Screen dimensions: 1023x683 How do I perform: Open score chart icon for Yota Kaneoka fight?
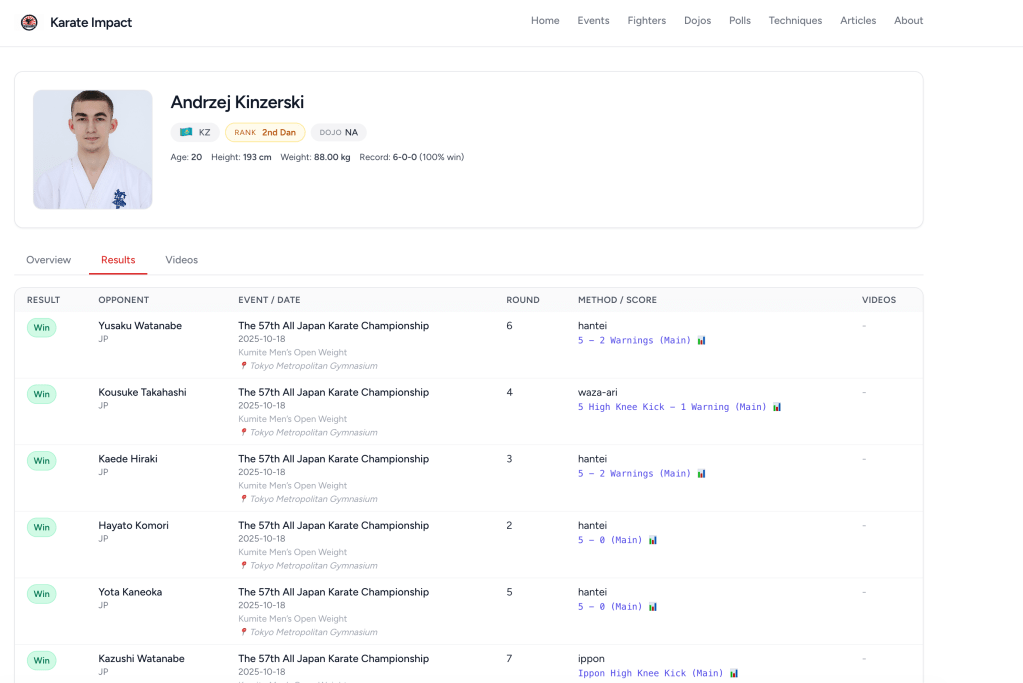pyautogui.click(x=653, y=607)
